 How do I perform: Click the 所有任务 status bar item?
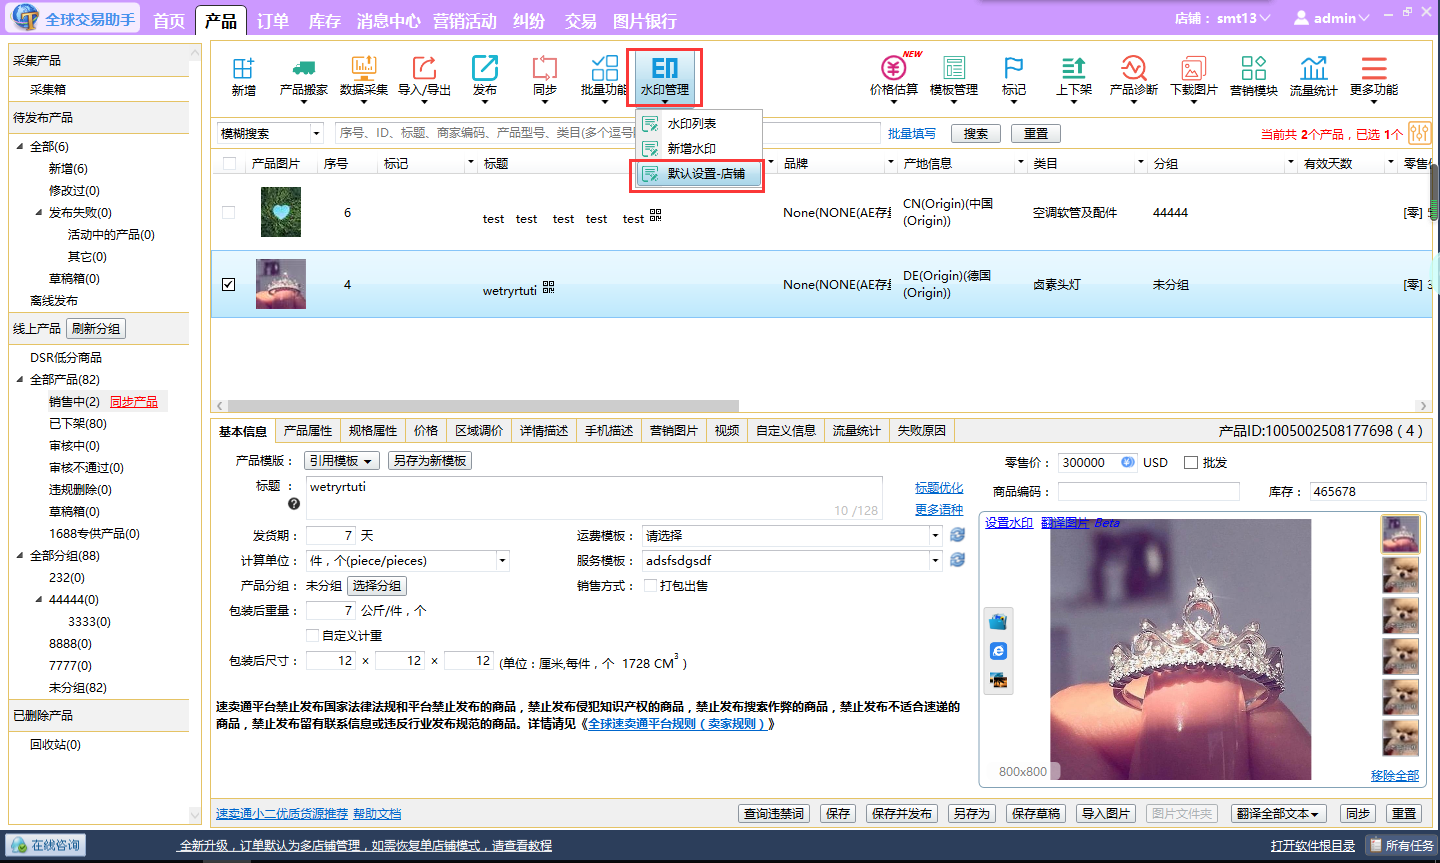pos(1401,845)
